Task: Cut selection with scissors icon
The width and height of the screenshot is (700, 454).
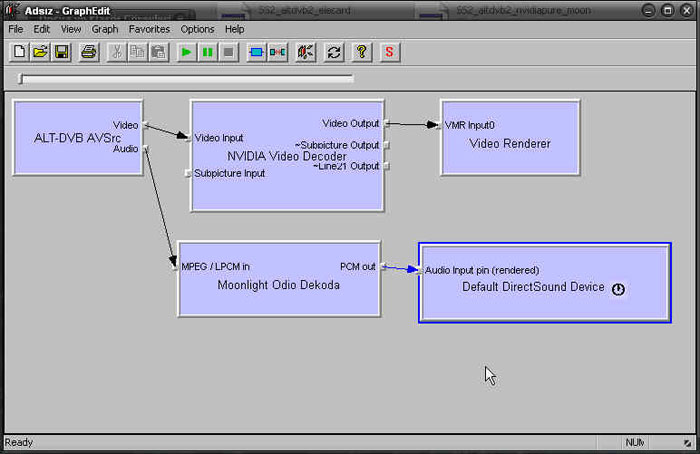Action: [x=116, y=52]
